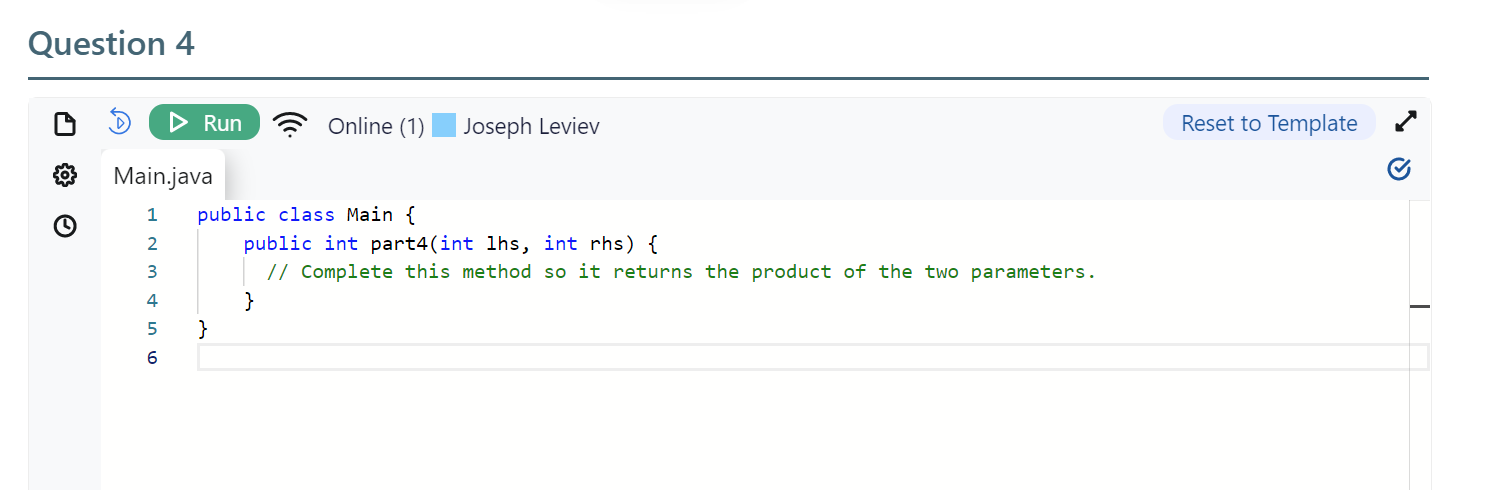Screen dimensions: 1503x490
Task: Open the history clock icon
Action: (65, 227)
